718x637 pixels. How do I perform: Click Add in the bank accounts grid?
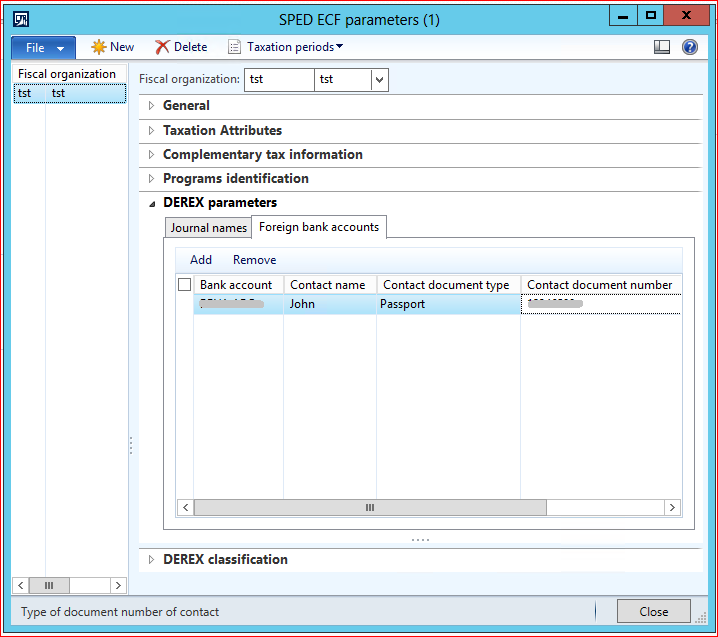point(201,260)
